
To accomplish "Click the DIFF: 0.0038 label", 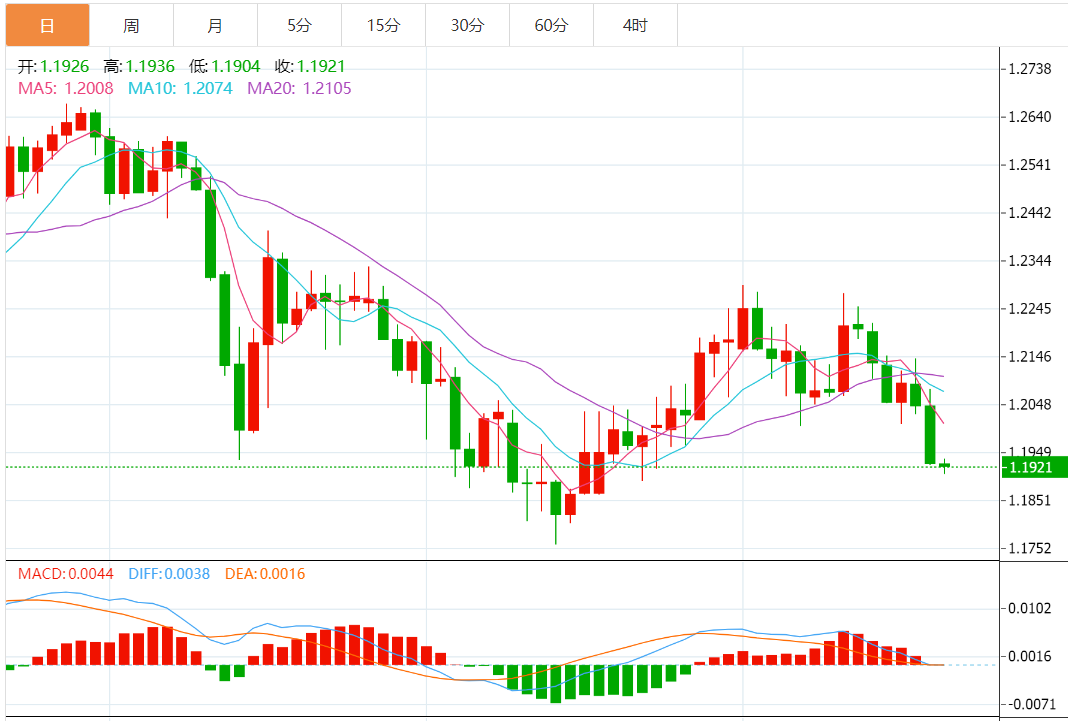I will point(169,574).
